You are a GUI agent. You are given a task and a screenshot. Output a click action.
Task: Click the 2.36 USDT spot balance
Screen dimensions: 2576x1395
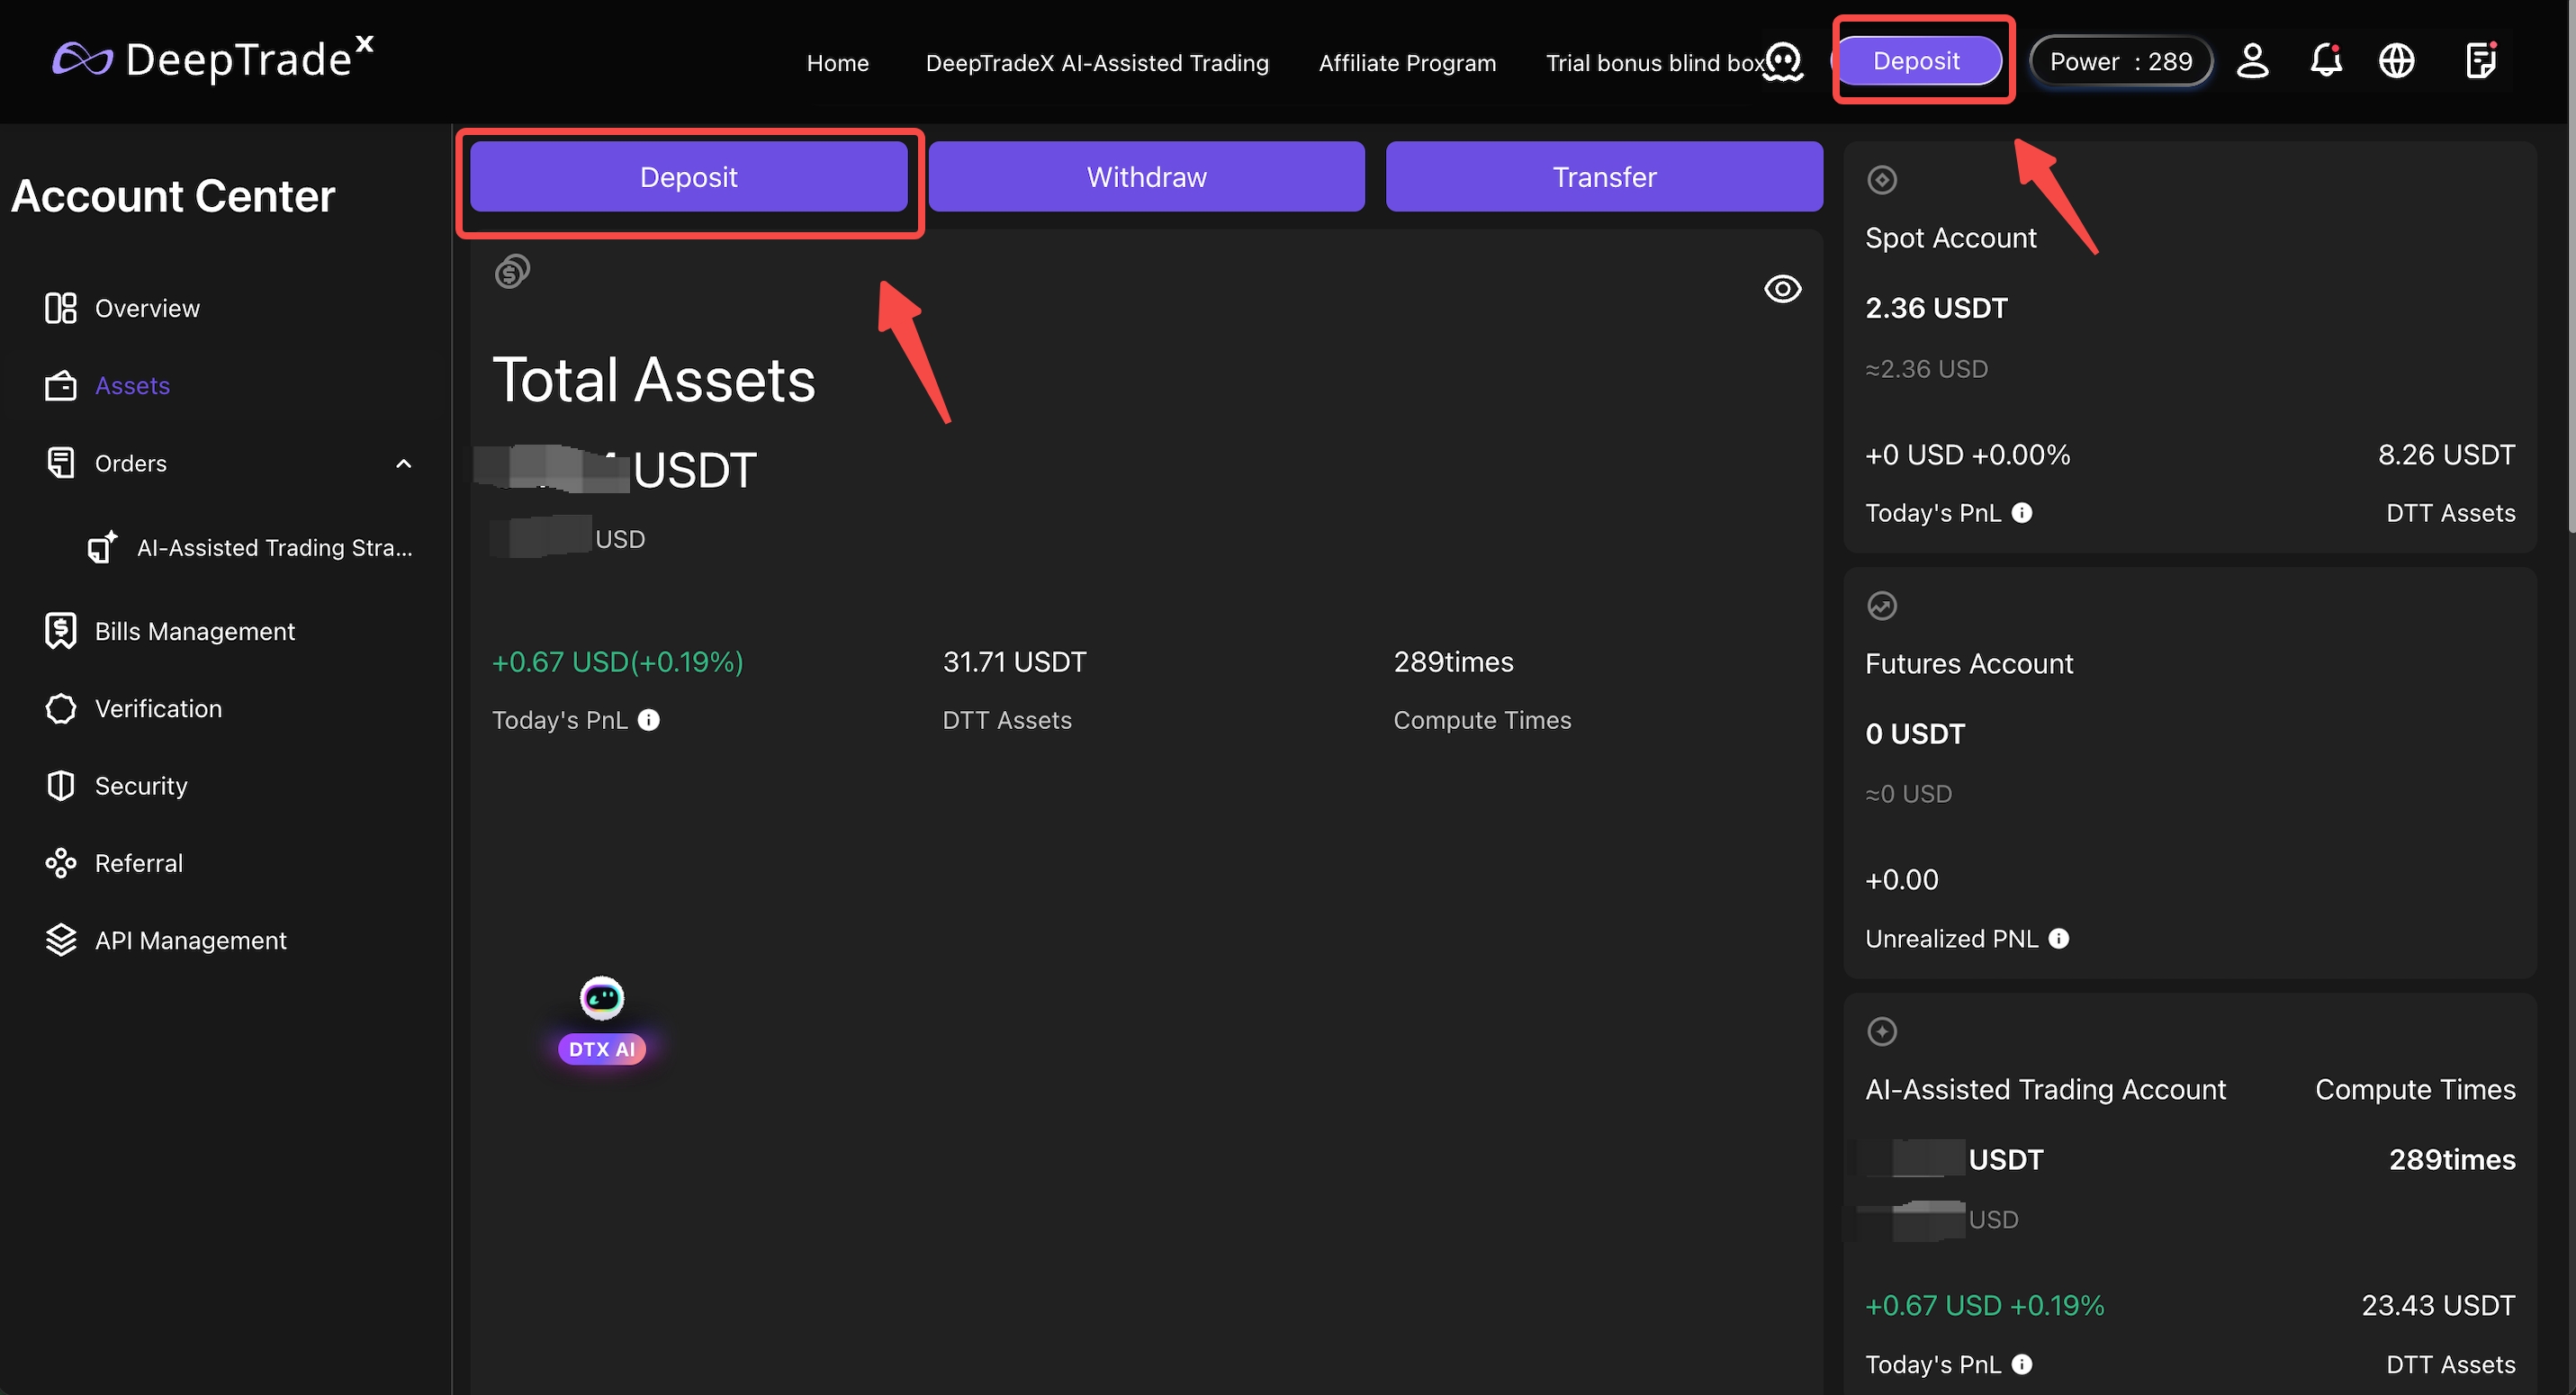[x=1936, y=308]
